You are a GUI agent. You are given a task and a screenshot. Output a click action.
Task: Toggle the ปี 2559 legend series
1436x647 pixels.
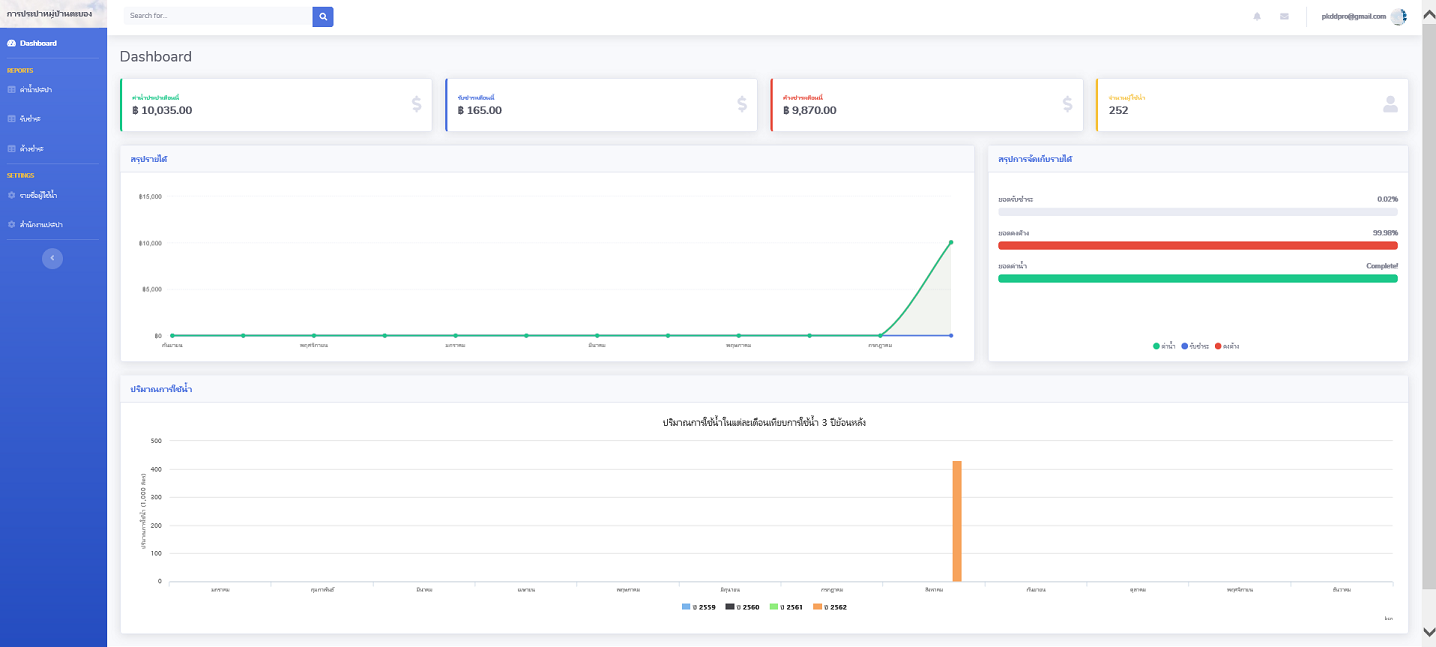click(x=698, y=607)
